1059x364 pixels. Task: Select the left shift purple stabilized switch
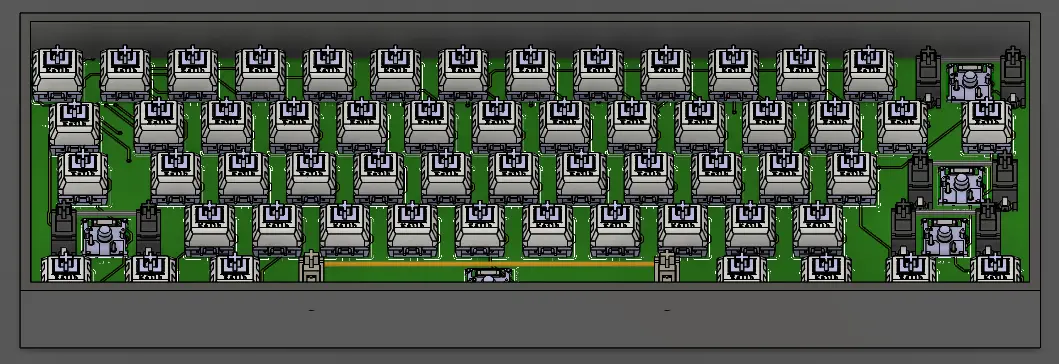(105, 237)
